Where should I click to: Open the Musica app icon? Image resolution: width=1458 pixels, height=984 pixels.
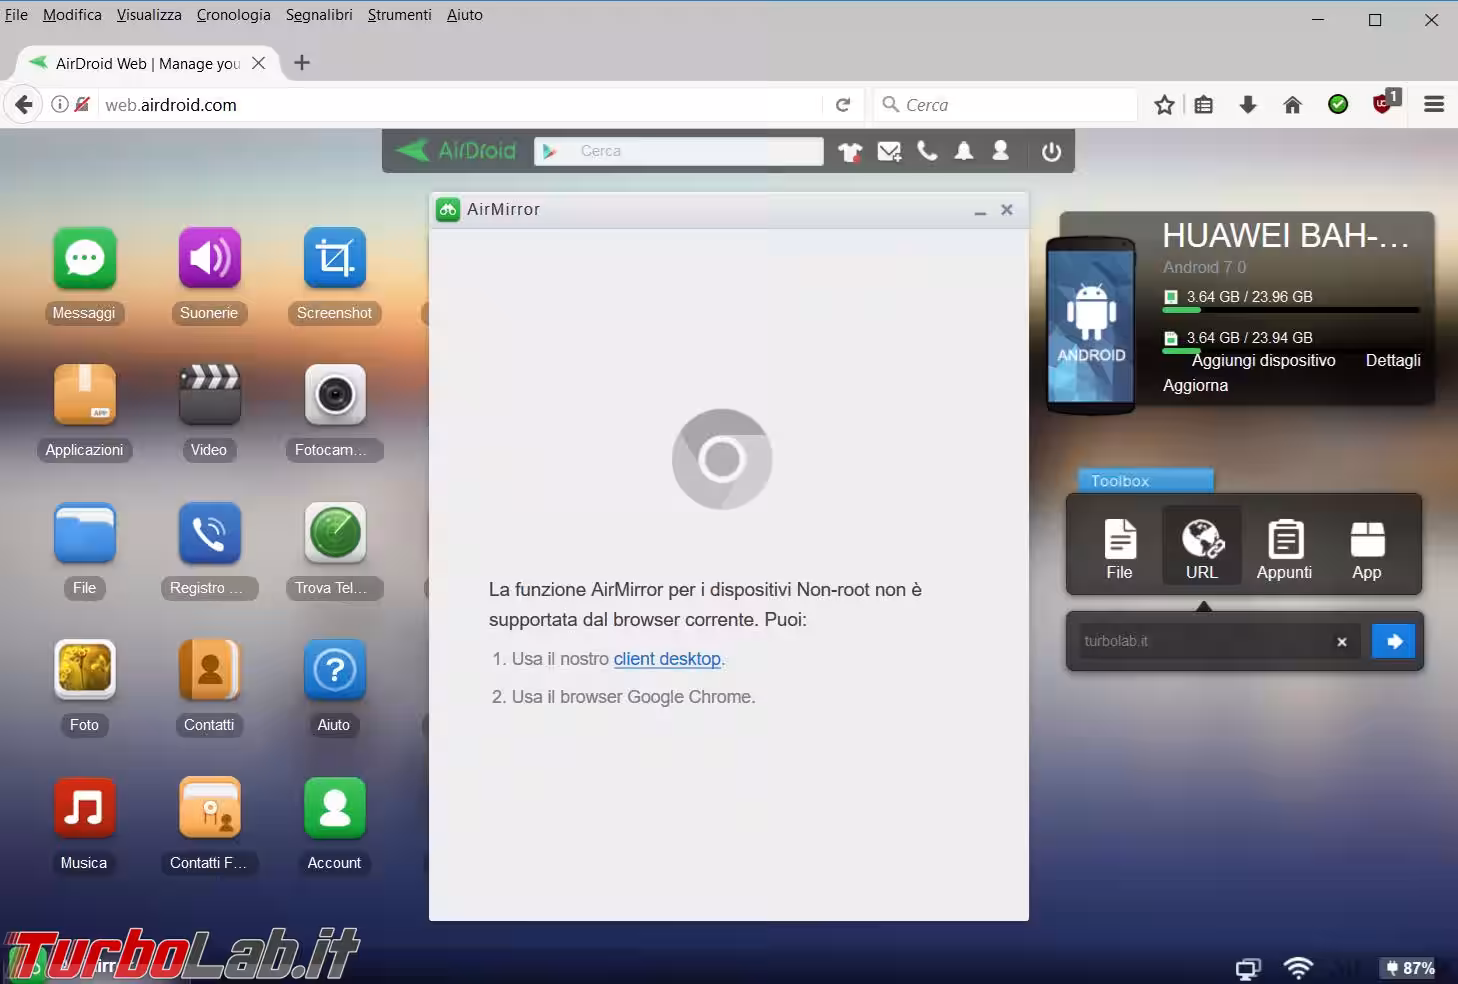pos(85,808)
